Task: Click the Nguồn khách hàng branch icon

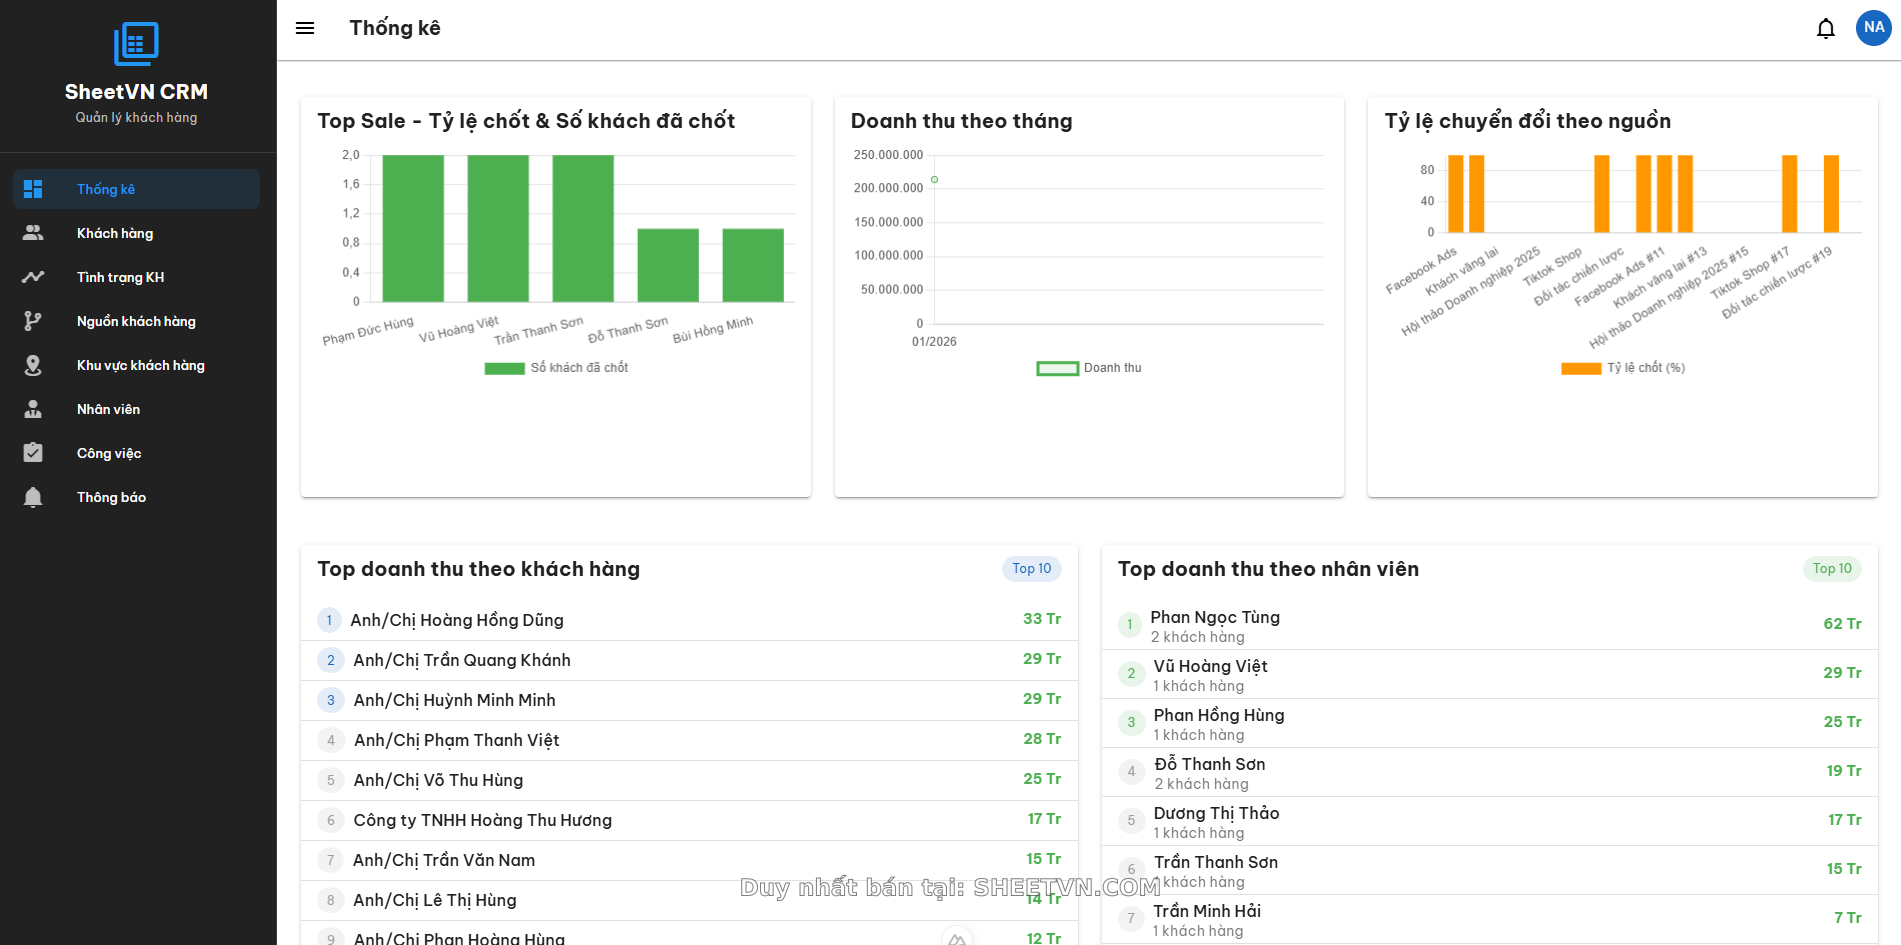Action: tap(33, 321)
